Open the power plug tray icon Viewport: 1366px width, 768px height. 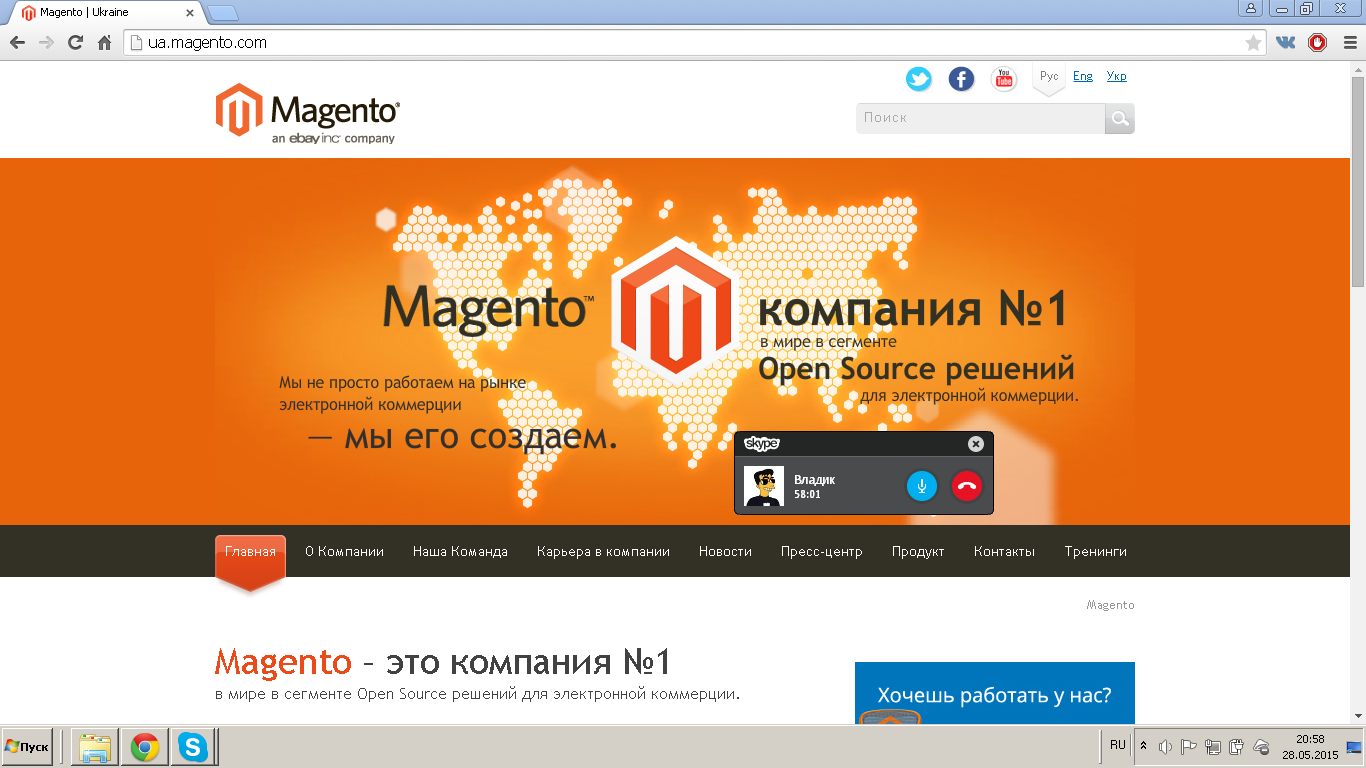tap(1236, 747)
